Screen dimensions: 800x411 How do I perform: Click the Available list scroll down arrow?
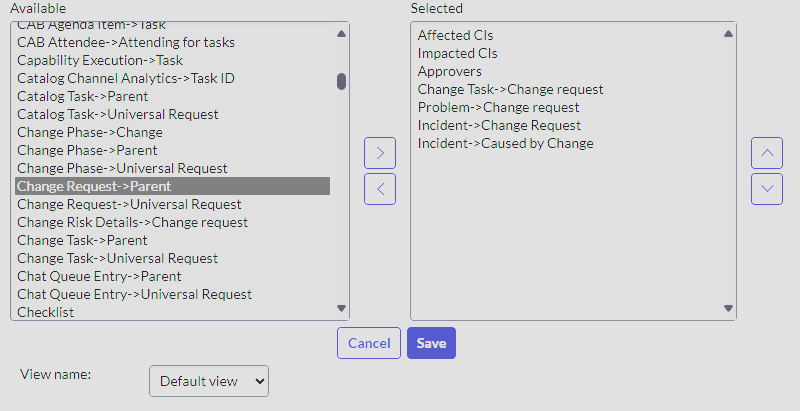pyautogui.click(x=341, y=308)
